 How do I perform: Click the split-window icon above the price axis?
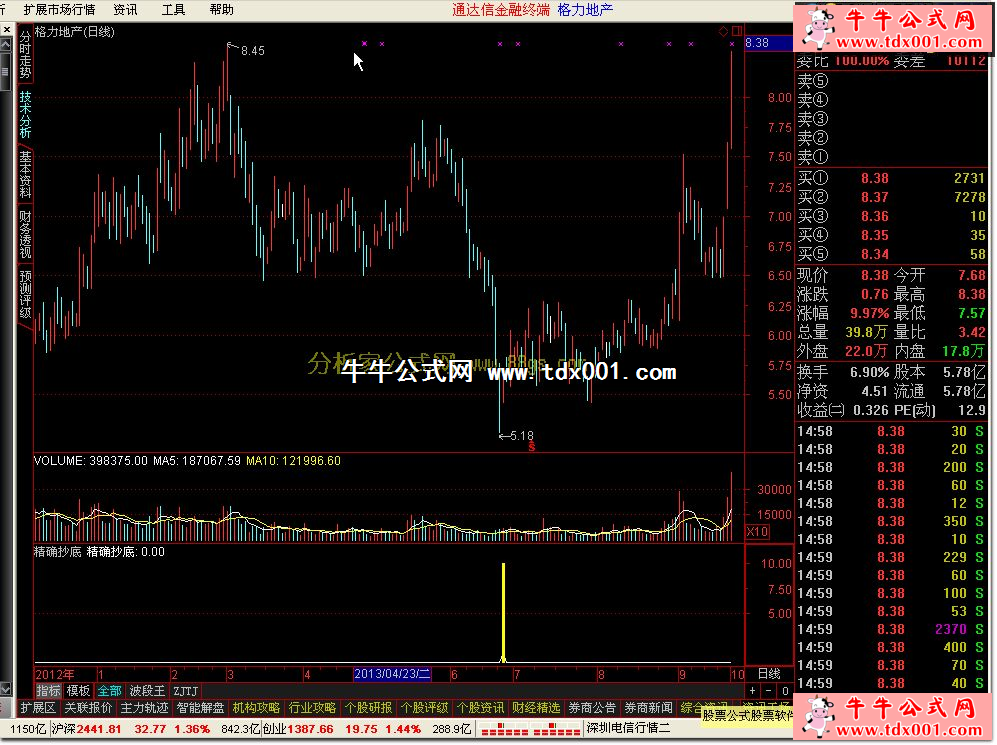tap(737, 31)
